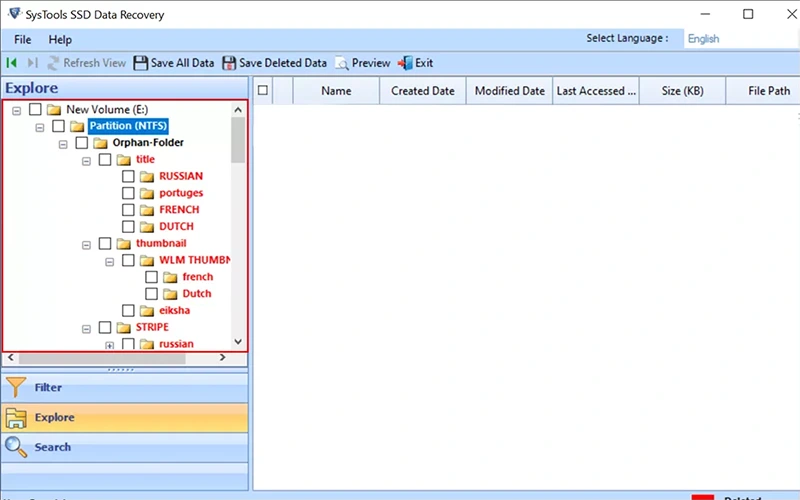Sort by the Name column header
The width and height of the screenshot is (800, 500).
pos(336,91)
